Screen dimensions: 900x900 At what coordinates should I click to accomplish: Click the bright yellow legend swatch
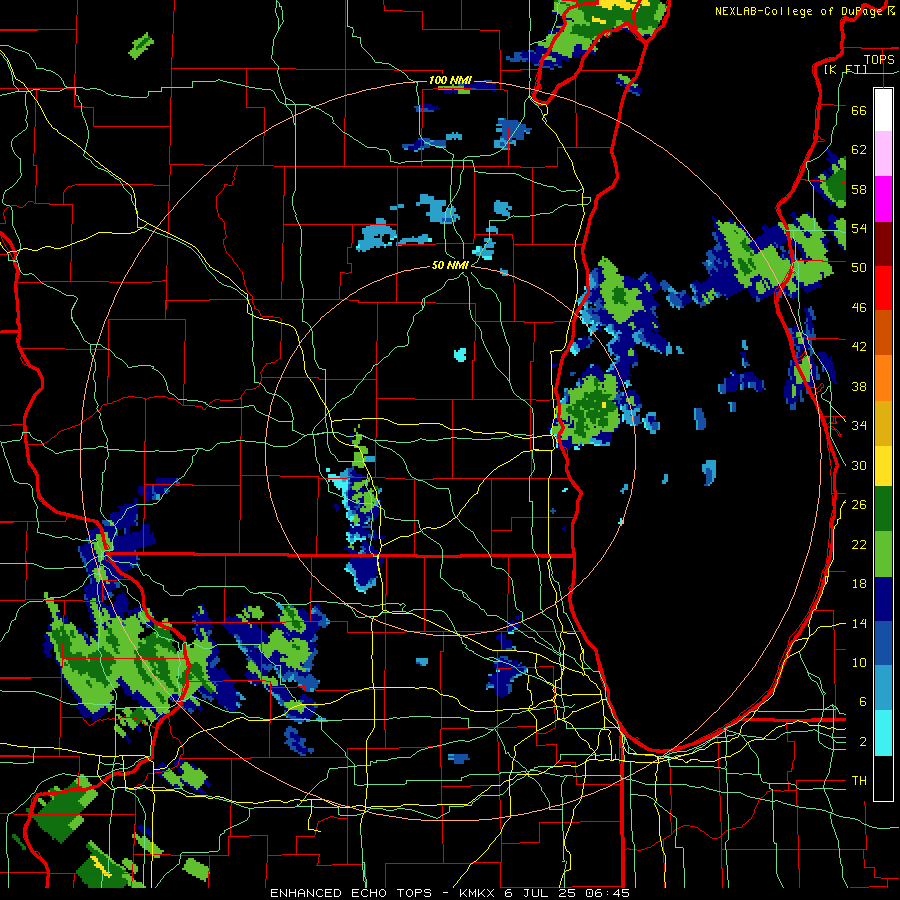pyautogui.click(x=883, y=466)
